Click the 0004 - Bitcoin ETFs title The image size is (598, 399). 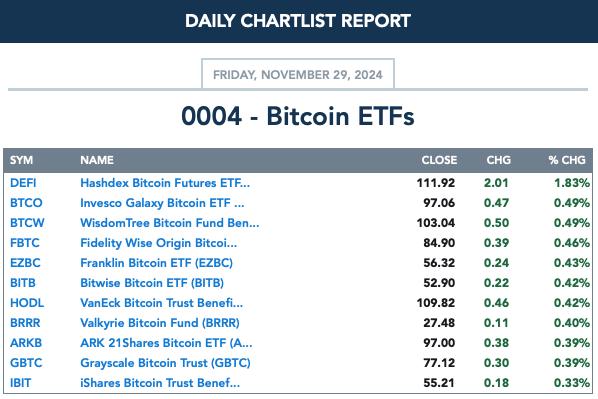coord(298,116)
